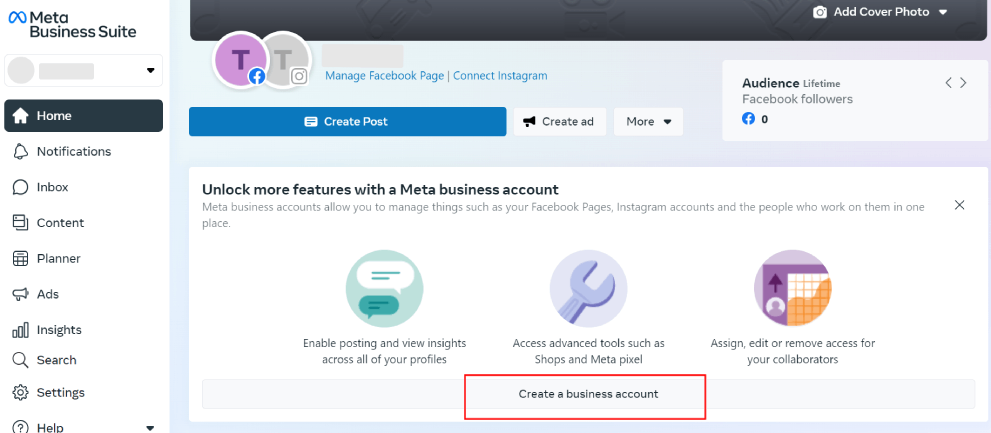Show next Audience card with right chevron

[963, 83]
